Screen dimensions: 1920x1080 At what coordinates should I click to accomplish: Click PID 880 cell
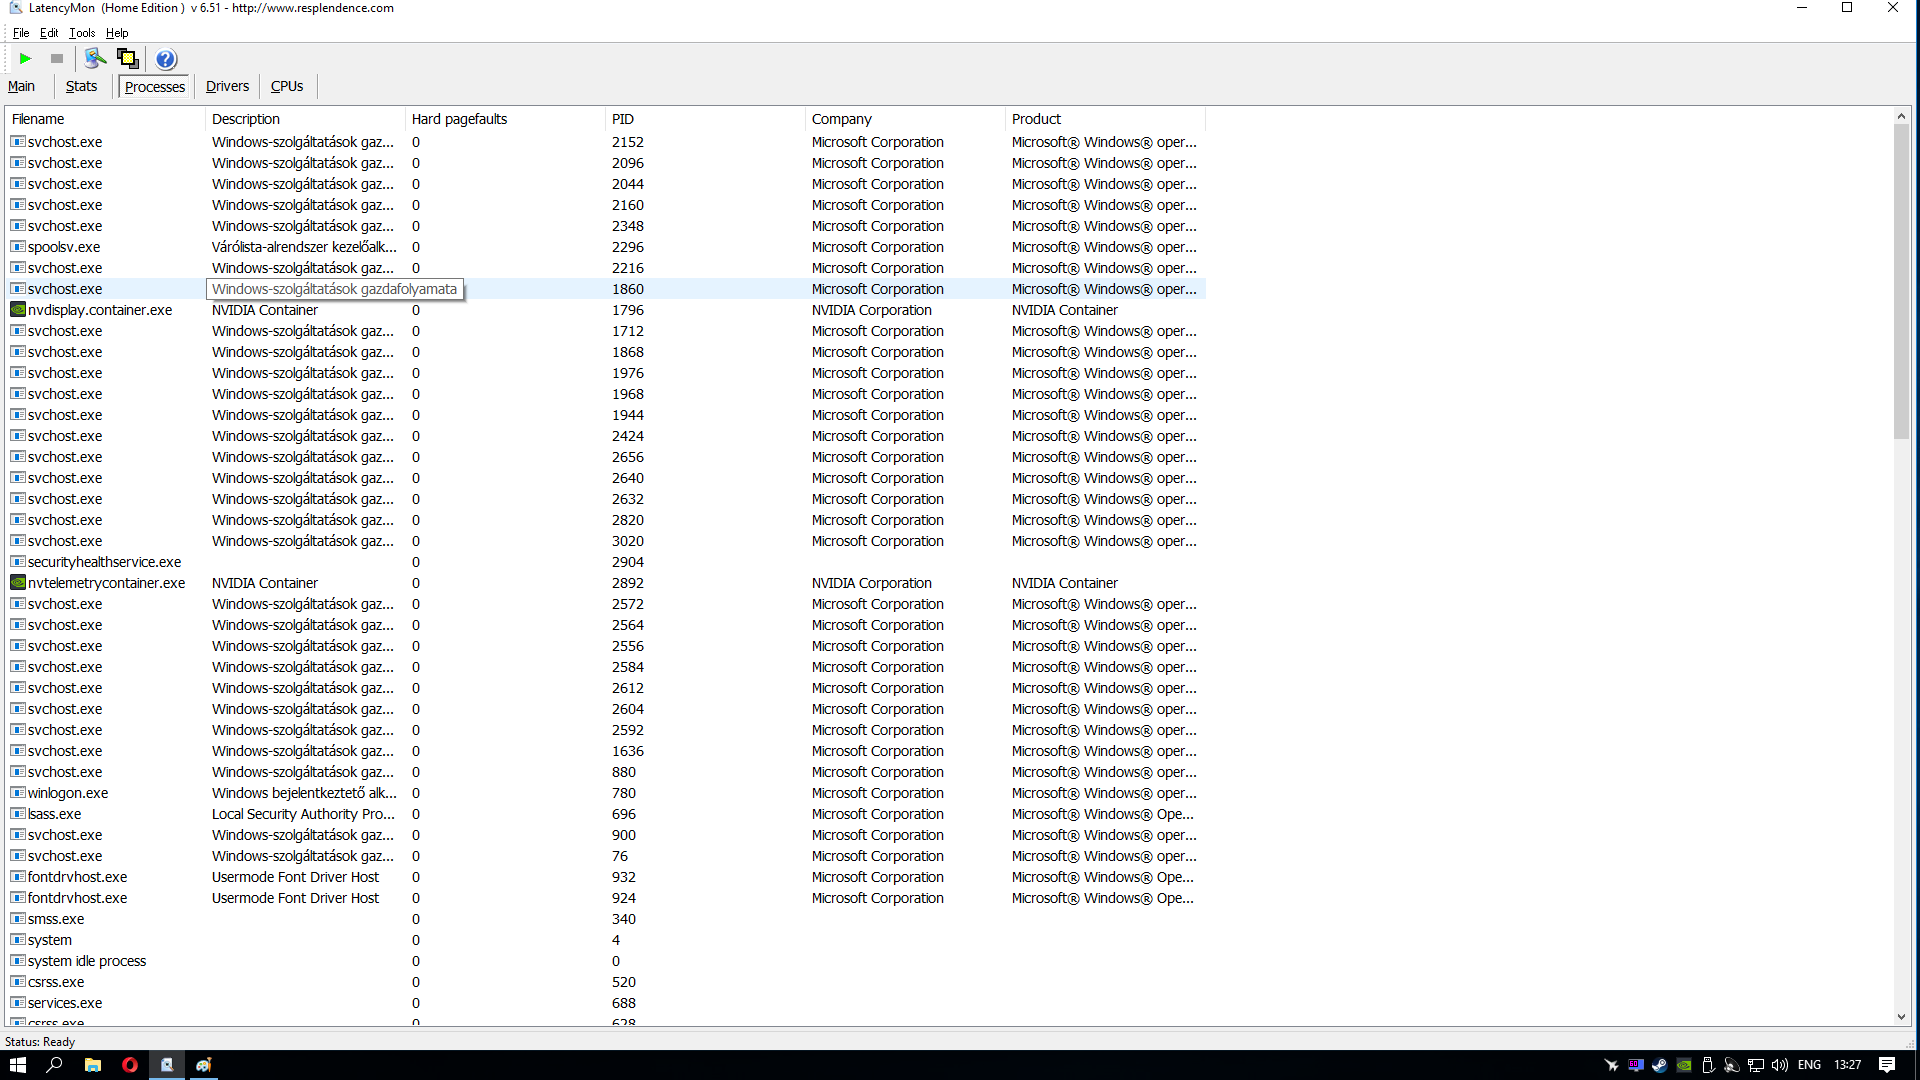[x=624, y=772]
